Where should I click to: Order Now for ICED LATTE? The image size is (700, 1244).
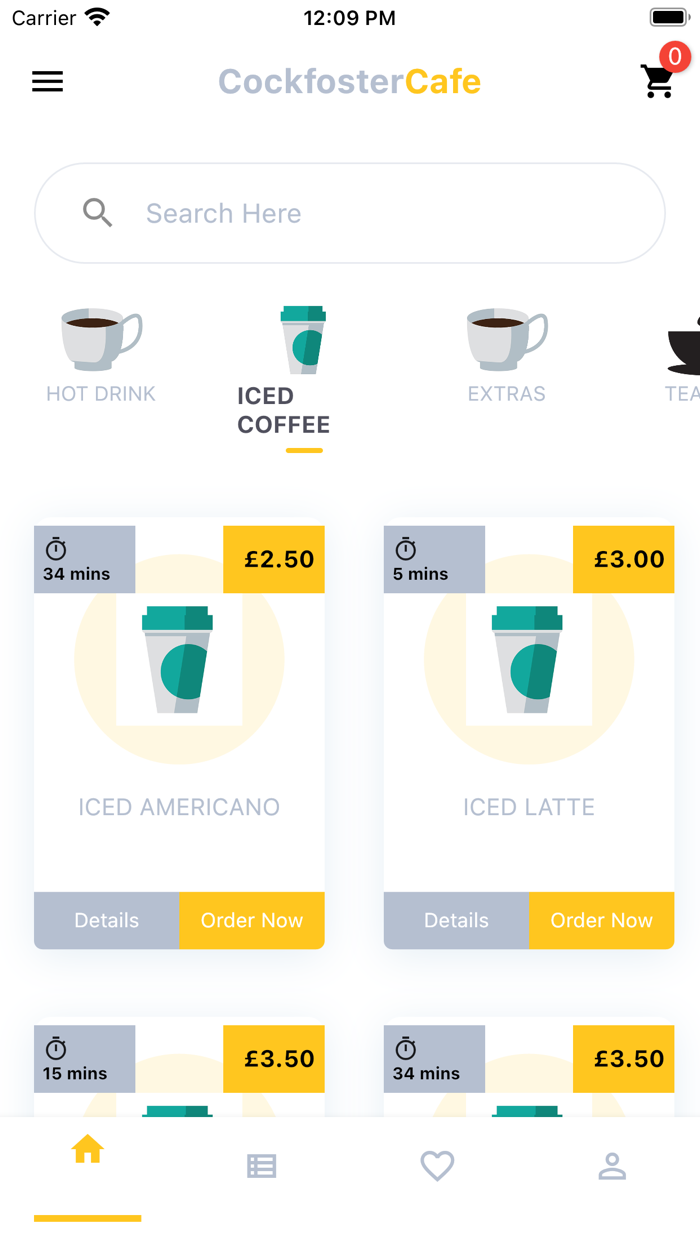pos(601,920)
